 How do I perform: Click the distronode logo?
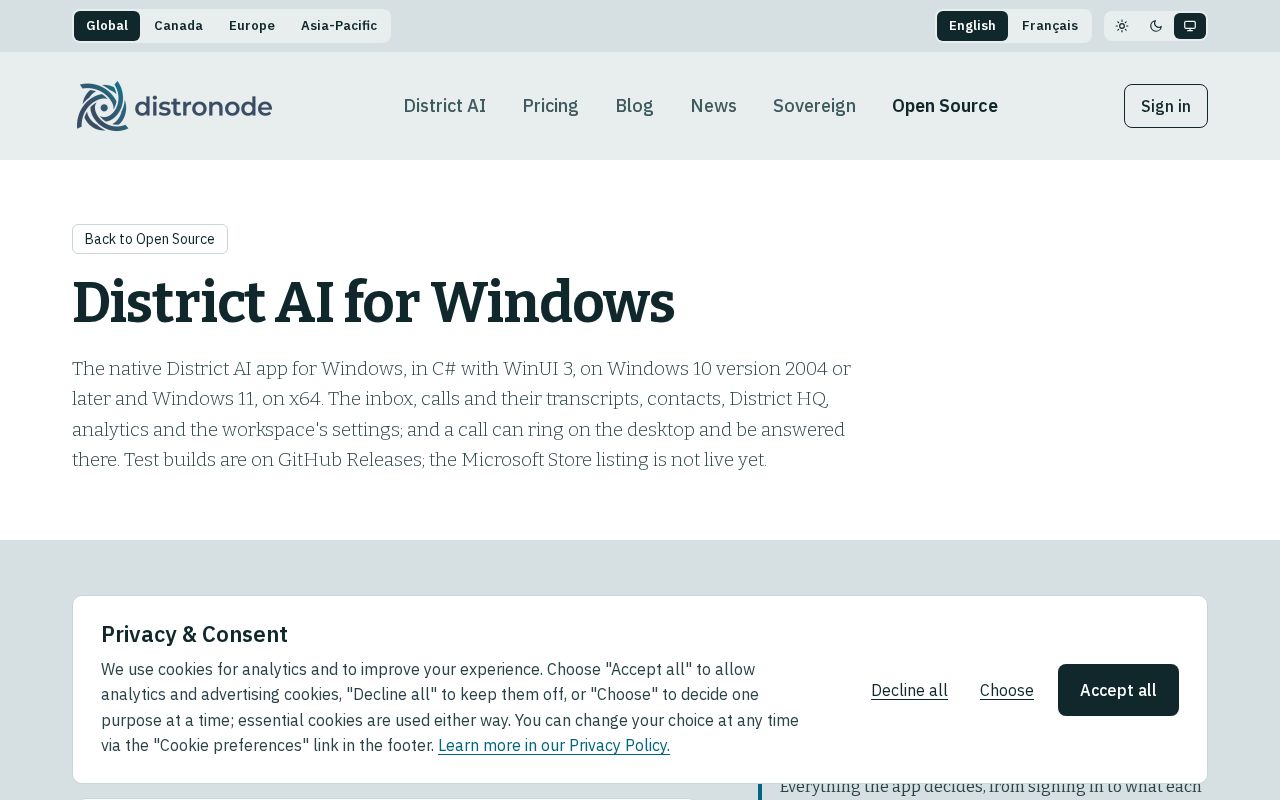tap(174, 106)
